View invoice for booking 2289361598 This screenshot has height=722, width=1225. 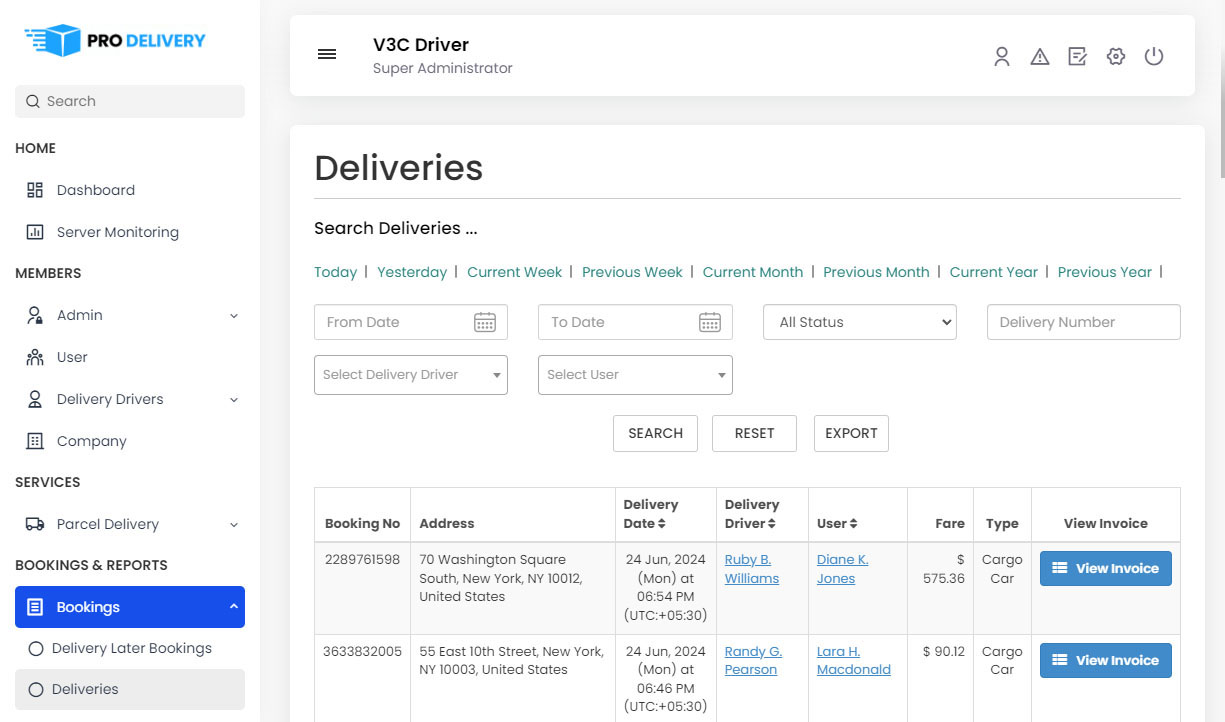1105,568
